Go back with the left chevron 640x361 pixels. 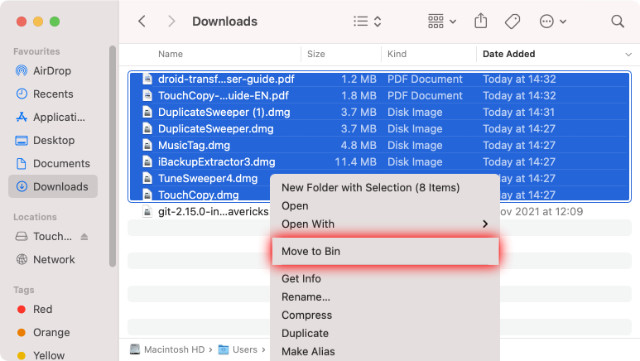pyautogui.click(x=142, y=21)
